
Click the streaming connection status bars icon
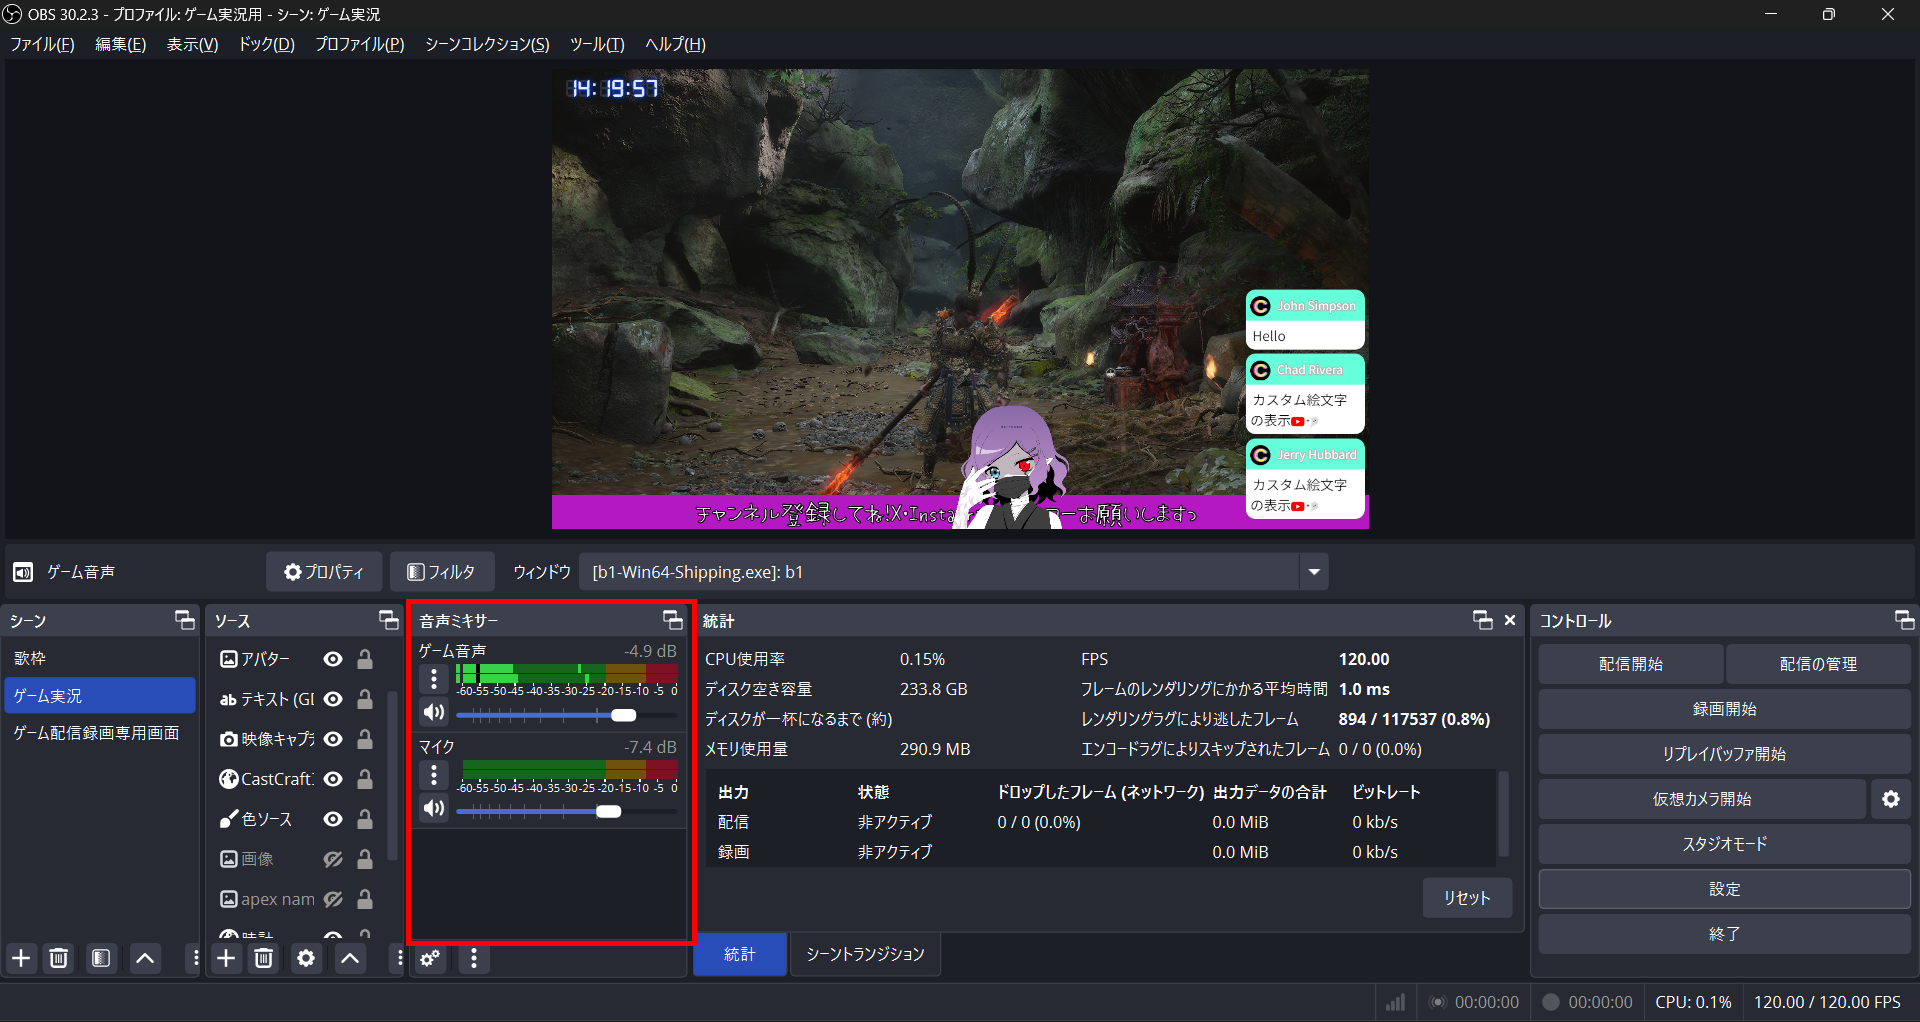(x=1395, y=1002)
